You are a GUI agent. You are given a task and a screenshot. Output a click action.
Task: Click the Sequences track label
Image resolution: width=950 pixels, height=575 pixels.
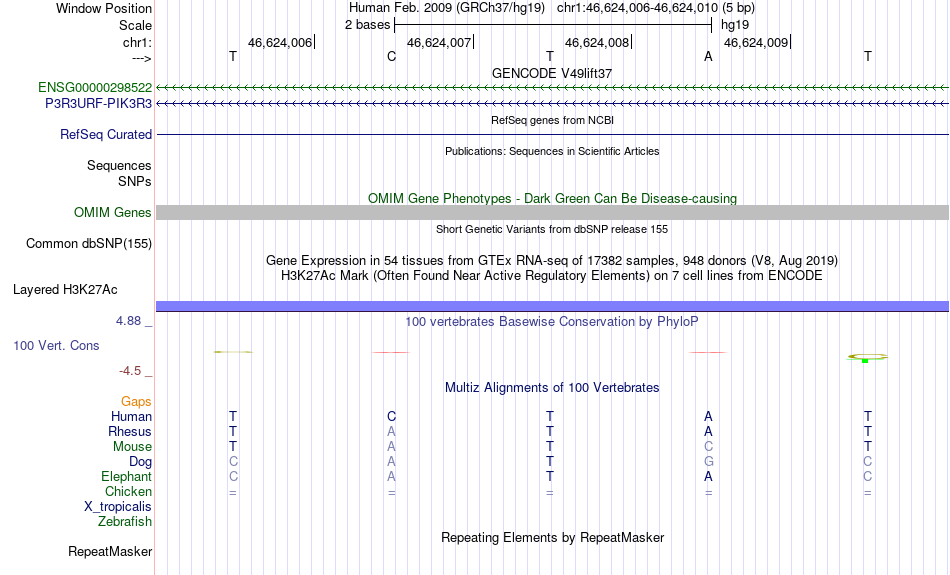pos(119,165)
